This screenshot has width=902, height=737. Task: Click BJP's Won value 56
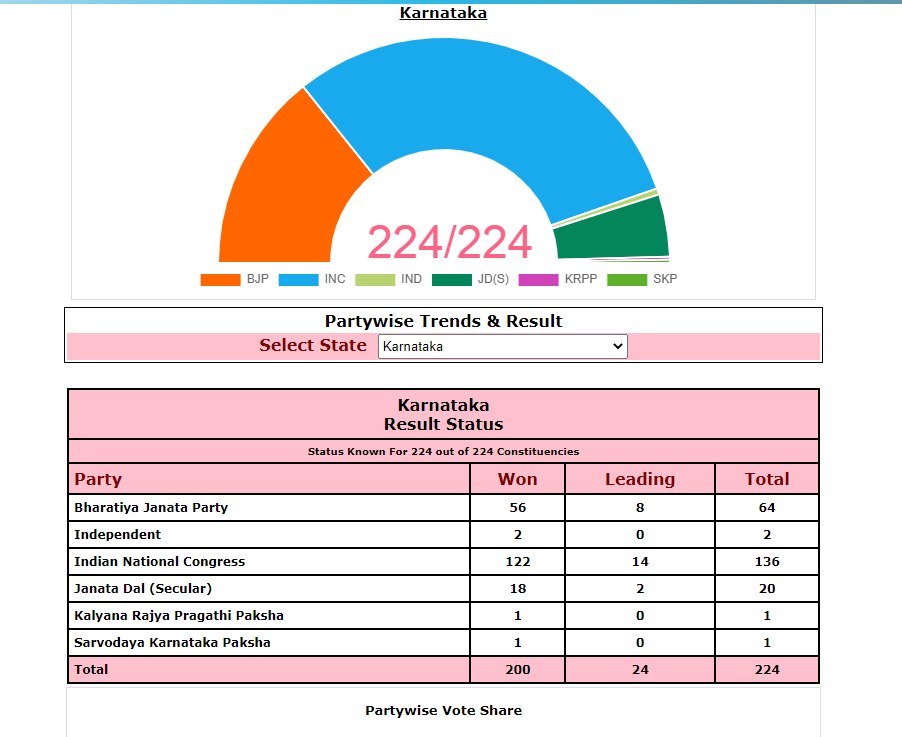(x=518, y=507)
